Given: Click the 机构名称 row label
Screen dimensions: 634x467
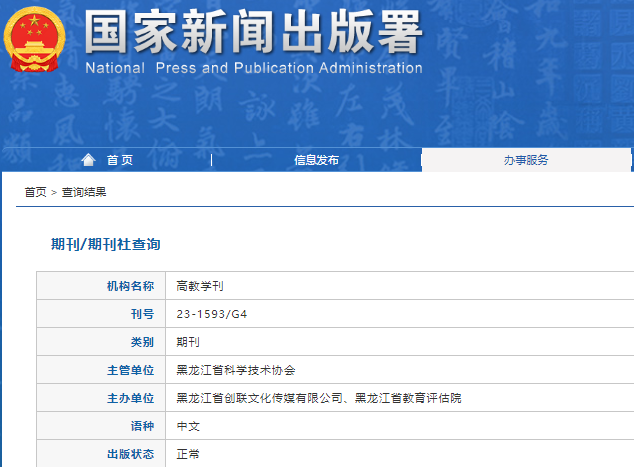Looking at the screenshot, I should point(130,286).
